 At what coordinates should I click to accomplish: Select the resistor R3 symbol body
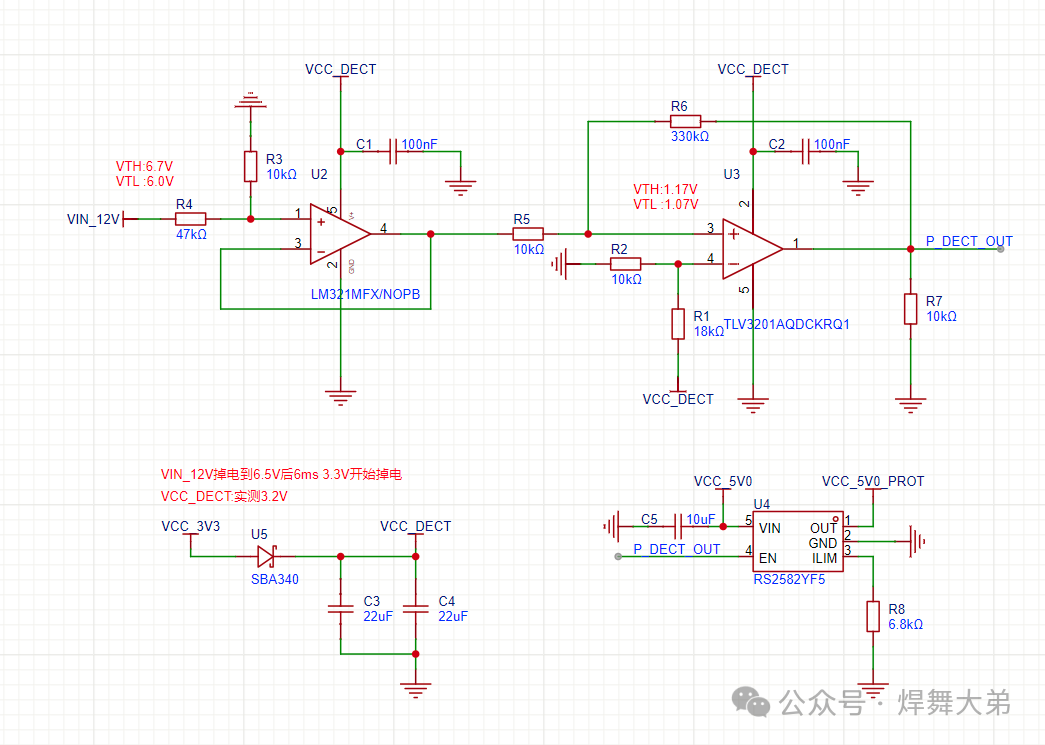point(251,167)
